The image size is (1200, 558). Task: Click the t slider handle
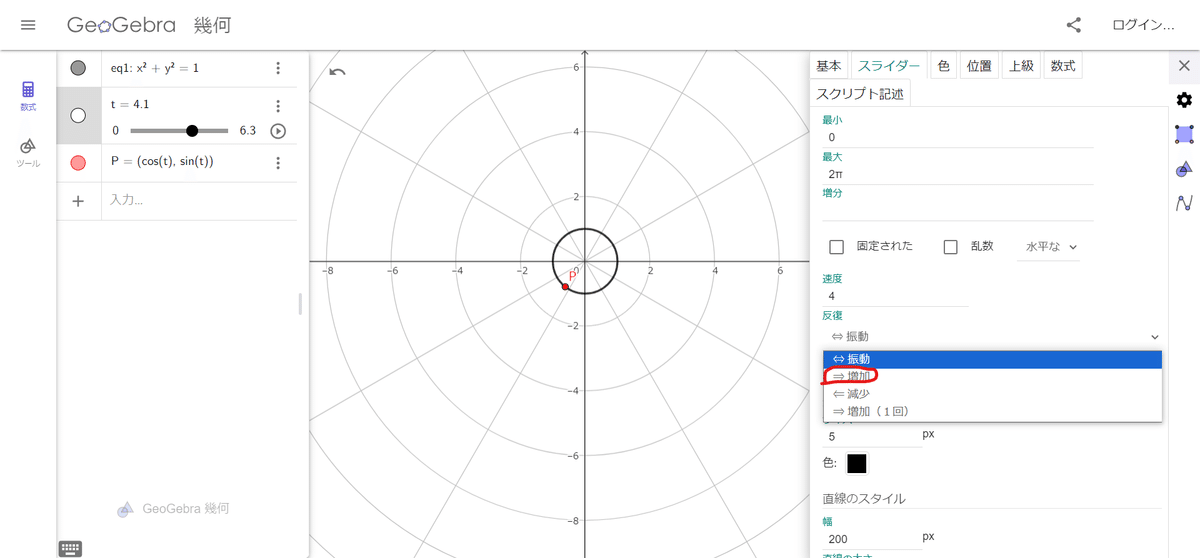click(192, 131)
